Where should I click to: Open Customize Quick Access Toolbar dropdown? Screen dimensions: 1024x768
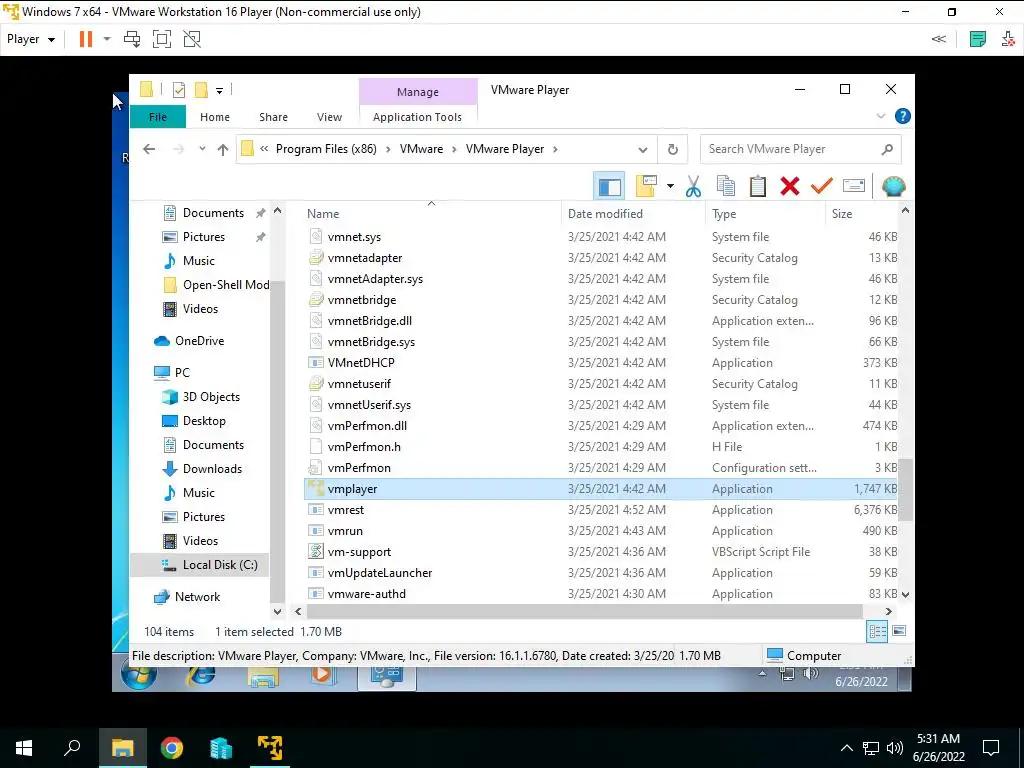click(219, 91)
